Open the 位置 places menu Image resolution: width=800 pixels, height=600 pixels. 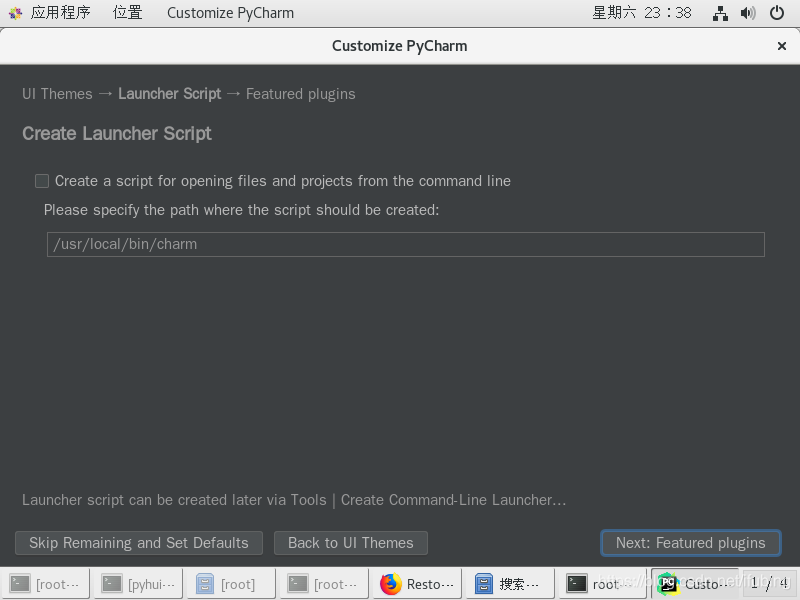point(128,12)
